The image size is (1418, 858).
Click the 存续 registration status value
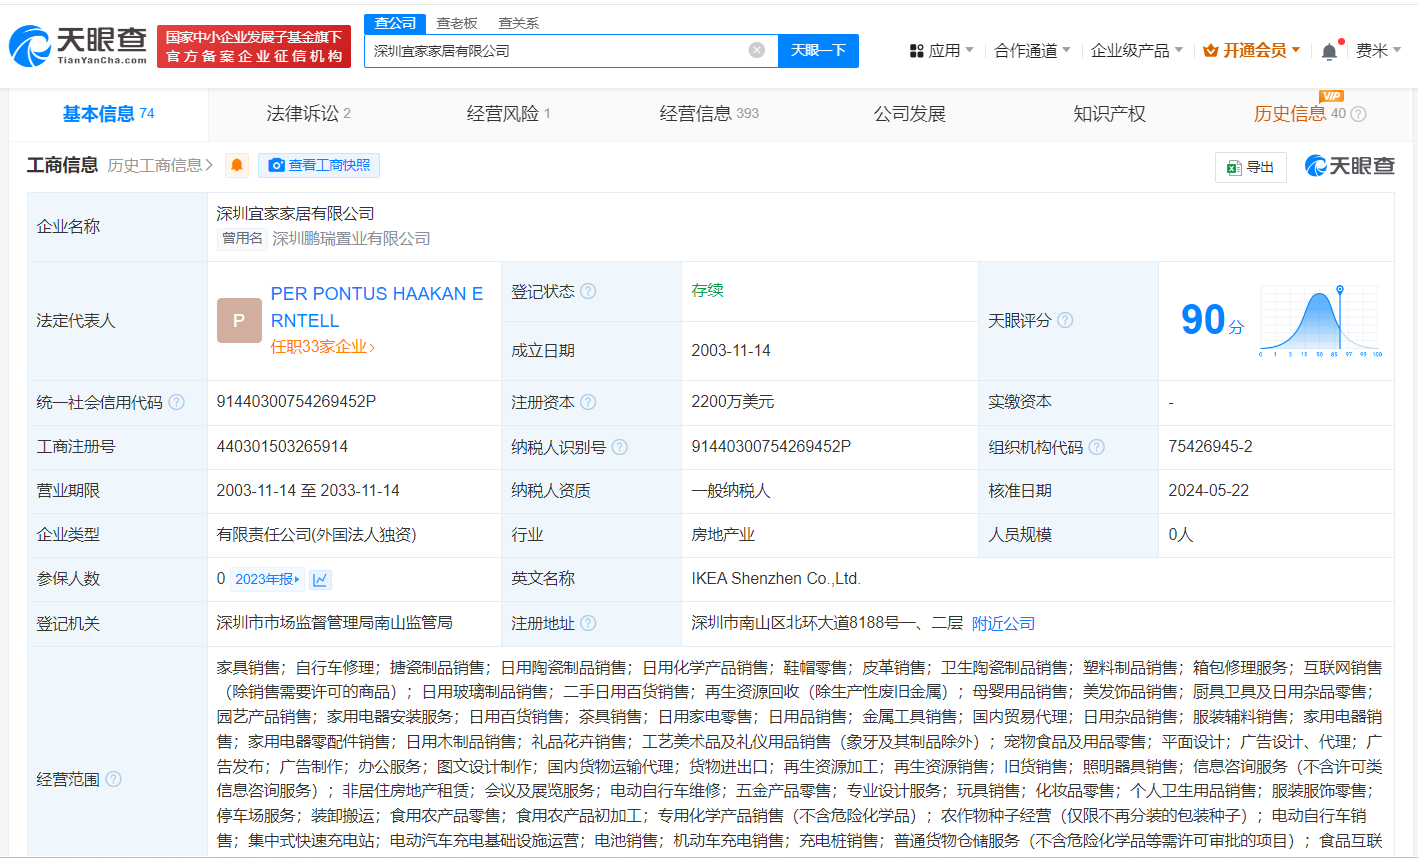[x=707, y=290]
